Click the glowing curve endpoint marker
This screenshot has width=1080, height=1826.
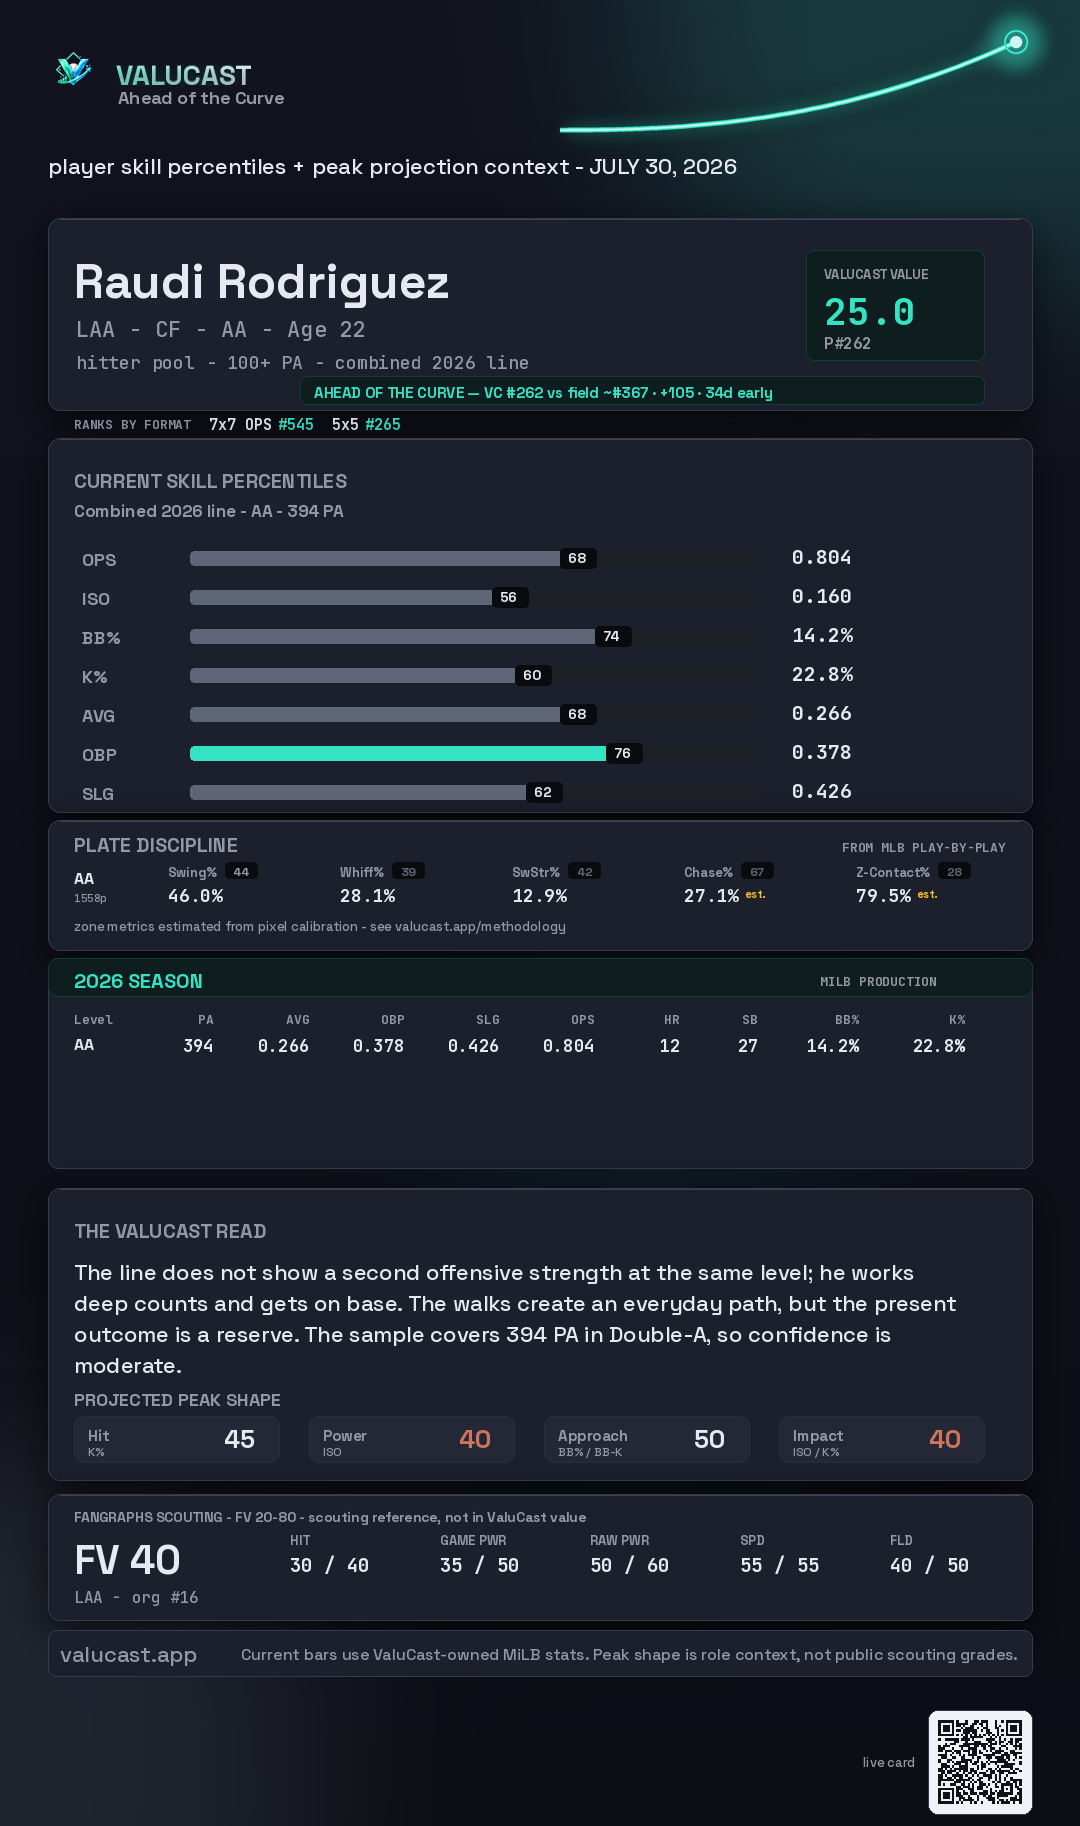coord(1016,42)
